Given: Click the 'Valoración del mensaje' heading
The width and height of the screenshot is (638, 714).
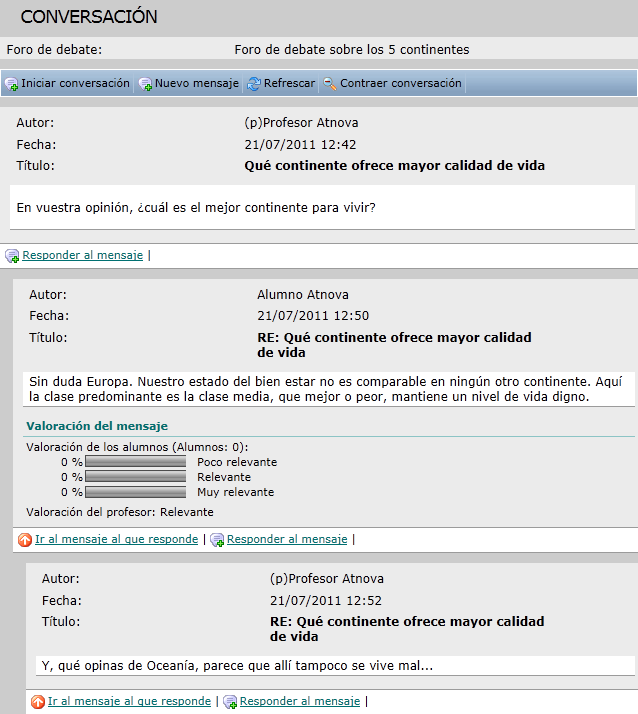Looking at the screenshot, I should pyautogui.click(x=97, y=426).
